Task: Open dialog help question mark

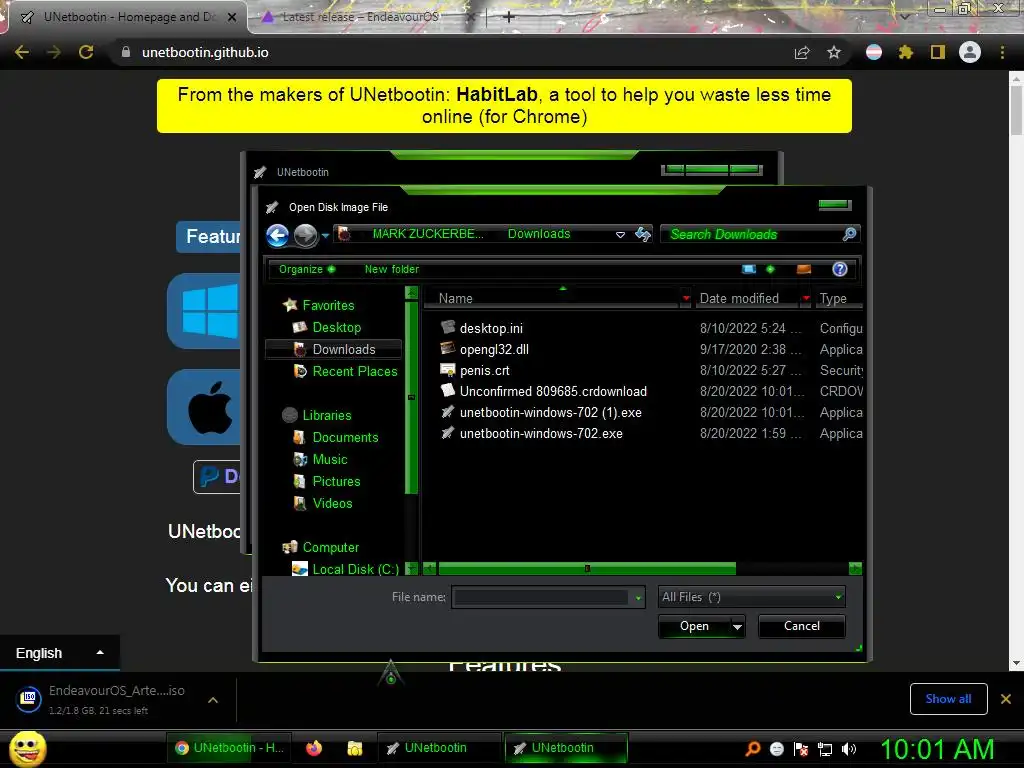Action: coord(840,269)
